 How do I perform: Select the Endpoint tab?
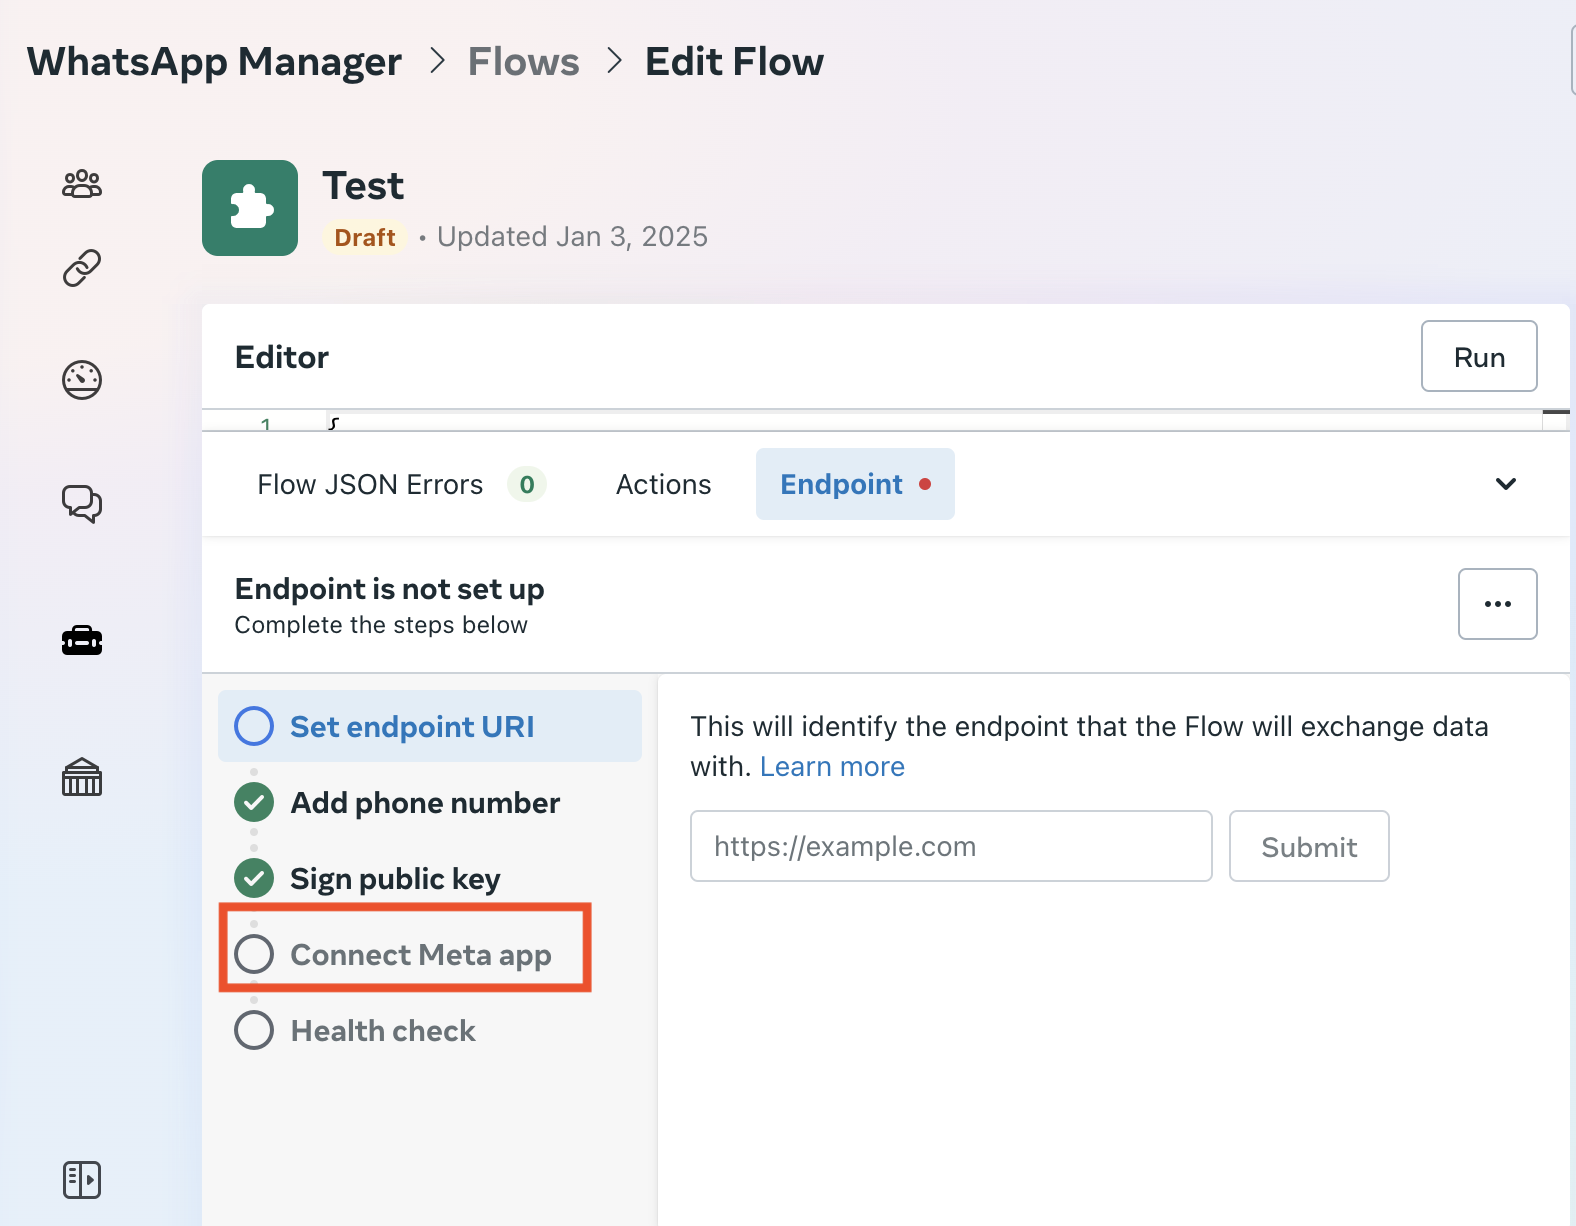pyautogui.click(x=855, y=484)
